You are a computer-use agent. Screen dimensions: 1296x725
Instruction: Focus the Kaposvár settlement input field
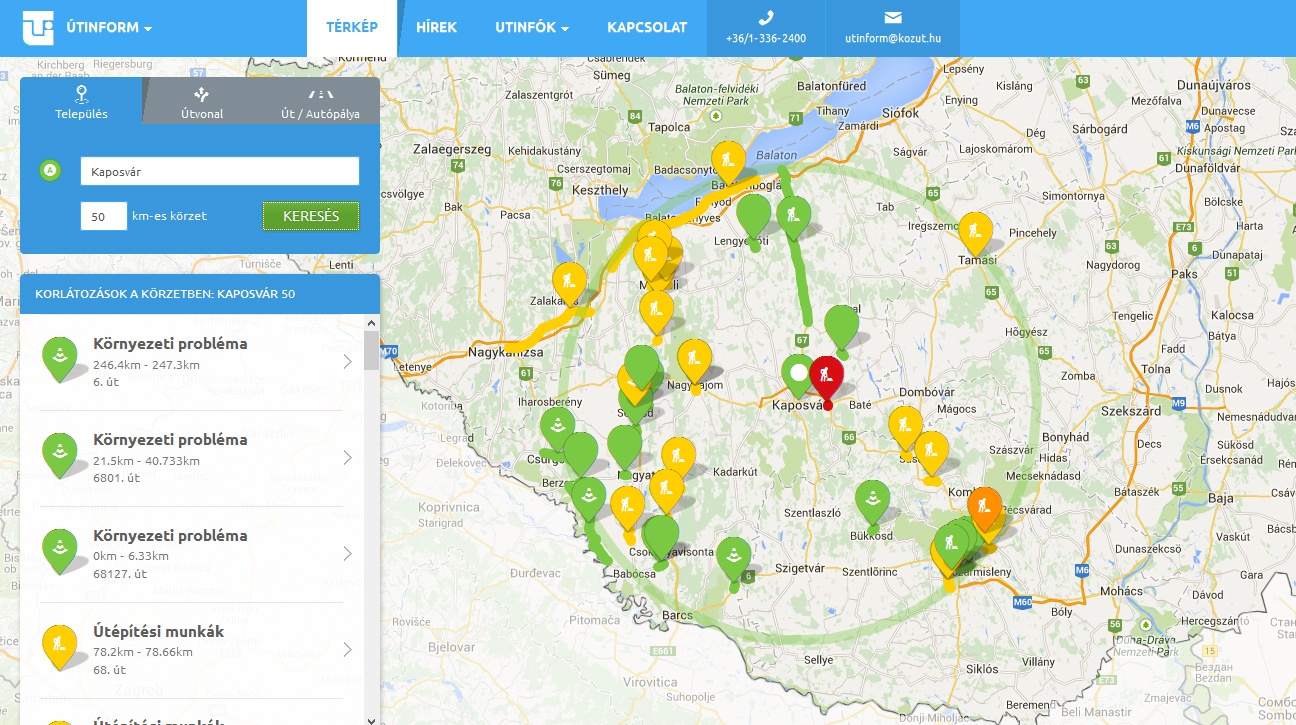[x=220, y=171]
